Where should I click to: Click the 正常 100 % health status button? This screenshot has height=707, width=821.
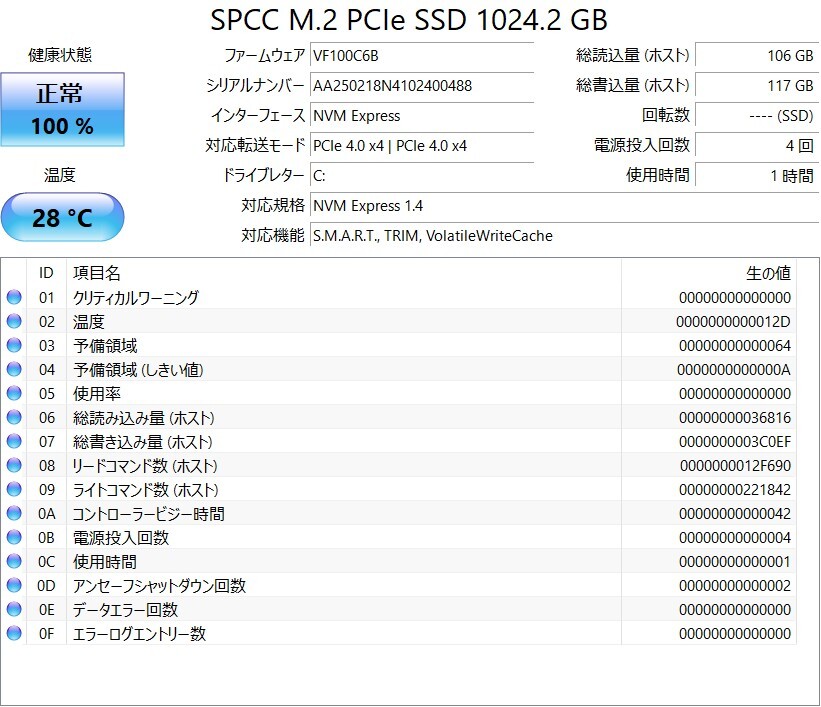pos(62,109)
